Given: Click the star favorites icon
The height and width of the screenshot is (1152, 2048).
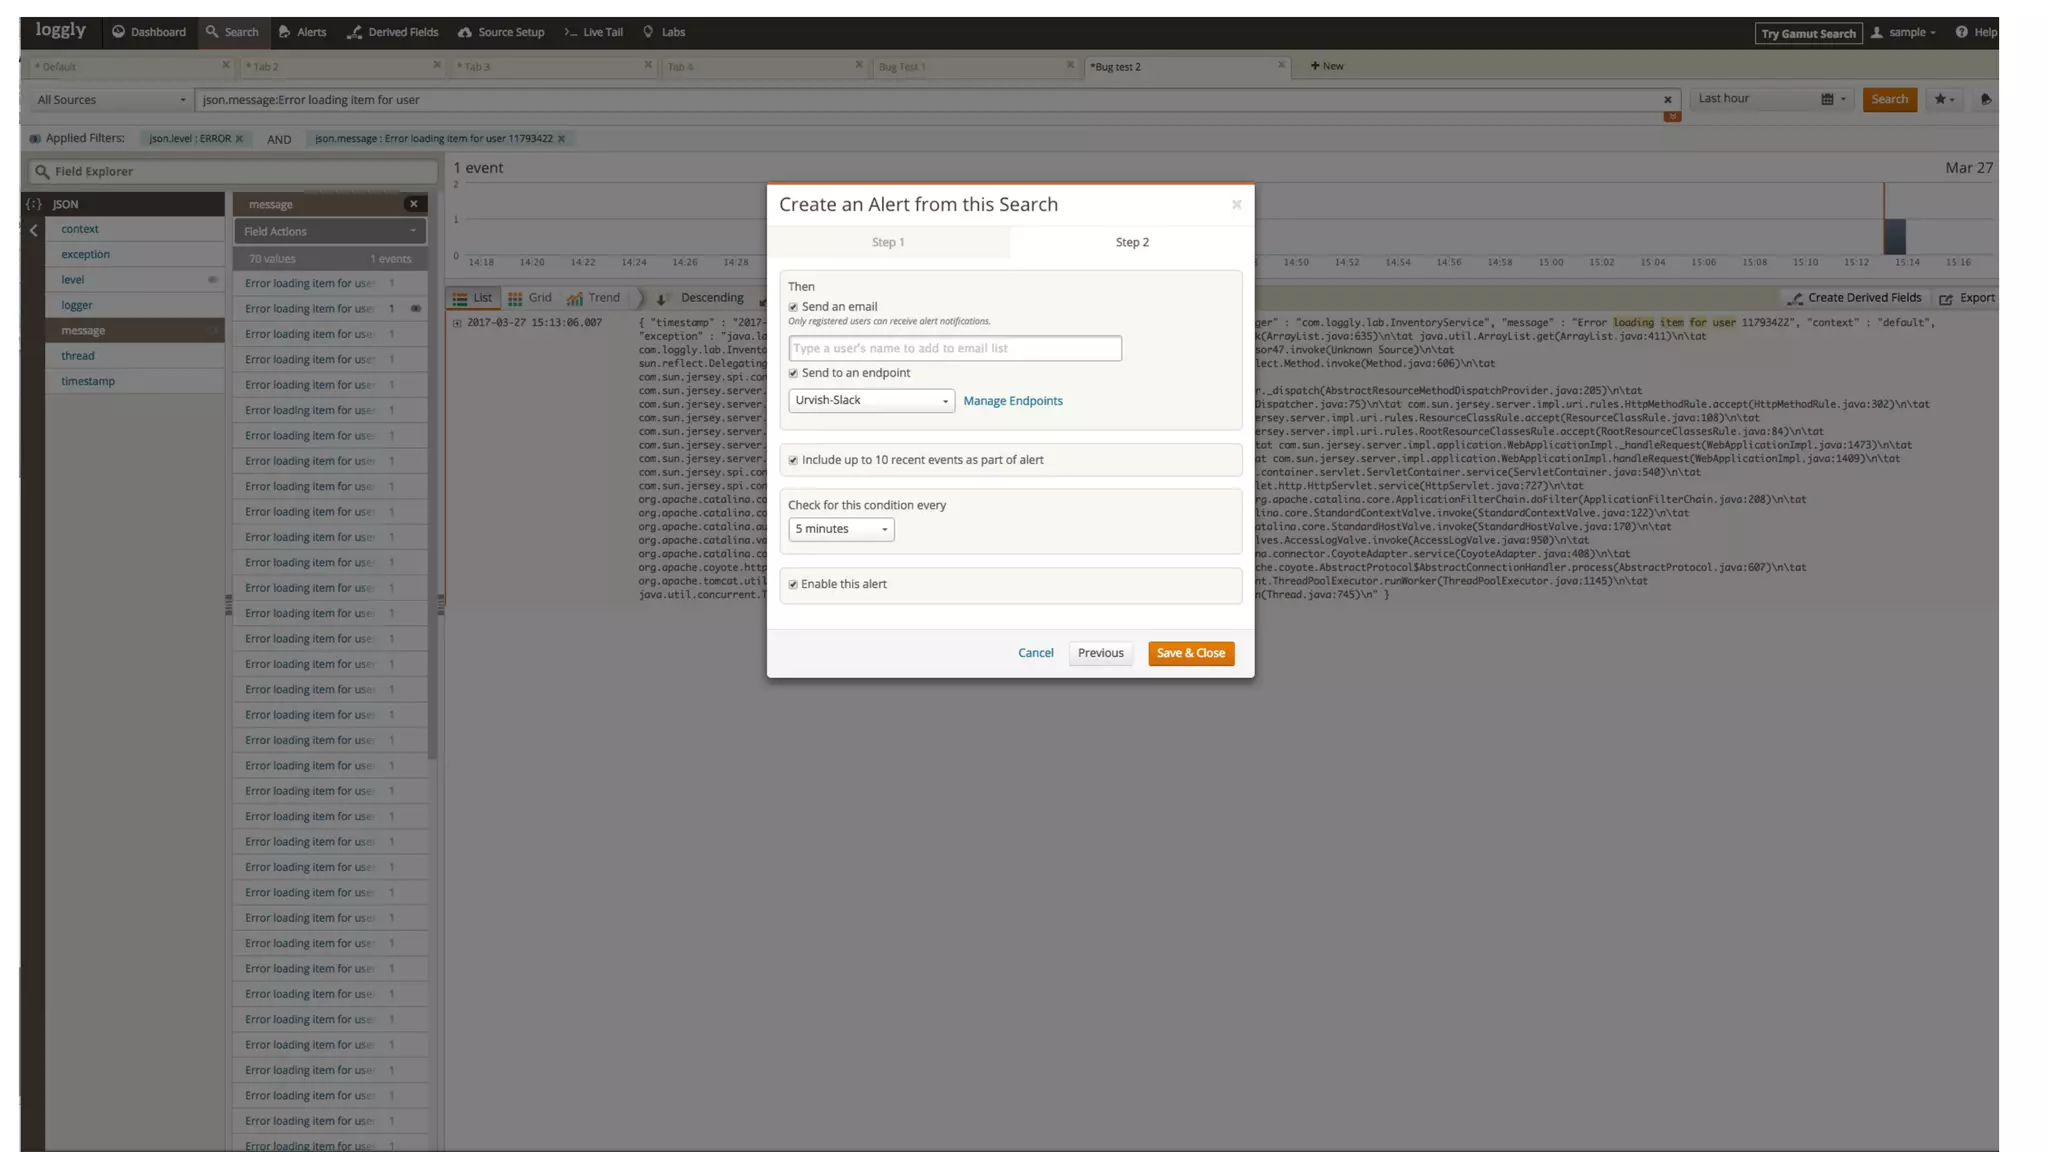Looking at the screenshot, I should tap(1941, 99).
